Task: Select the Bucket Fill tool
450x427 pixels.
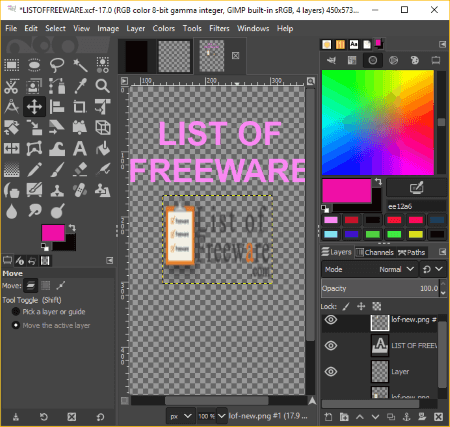Action: pyautogui.click(x=103, y=149)
